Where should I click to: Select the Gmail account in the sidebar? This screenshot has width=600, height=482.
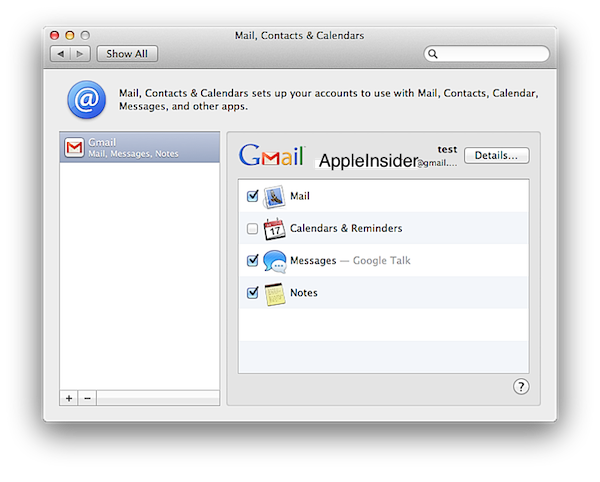[140, 148]
